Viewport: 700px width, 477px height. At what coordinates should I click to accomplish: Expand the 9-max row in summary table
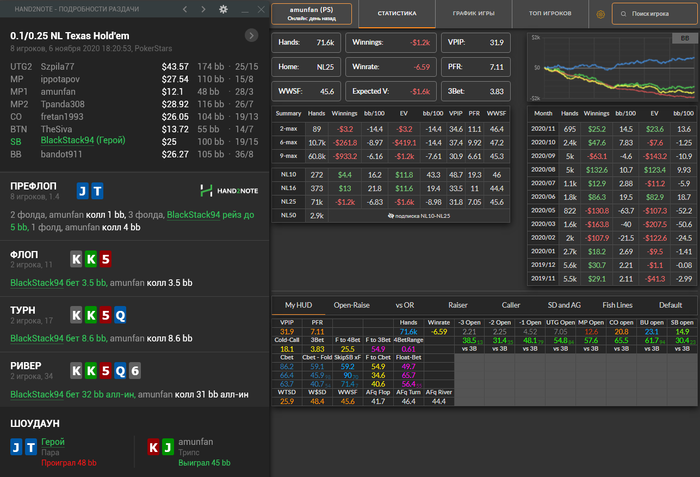pos(288,156)
